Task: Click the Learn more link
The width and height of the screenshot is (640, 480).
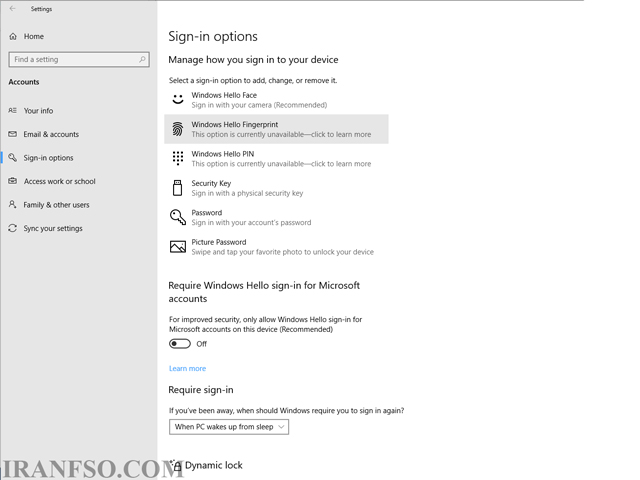Action: (187, 369)
